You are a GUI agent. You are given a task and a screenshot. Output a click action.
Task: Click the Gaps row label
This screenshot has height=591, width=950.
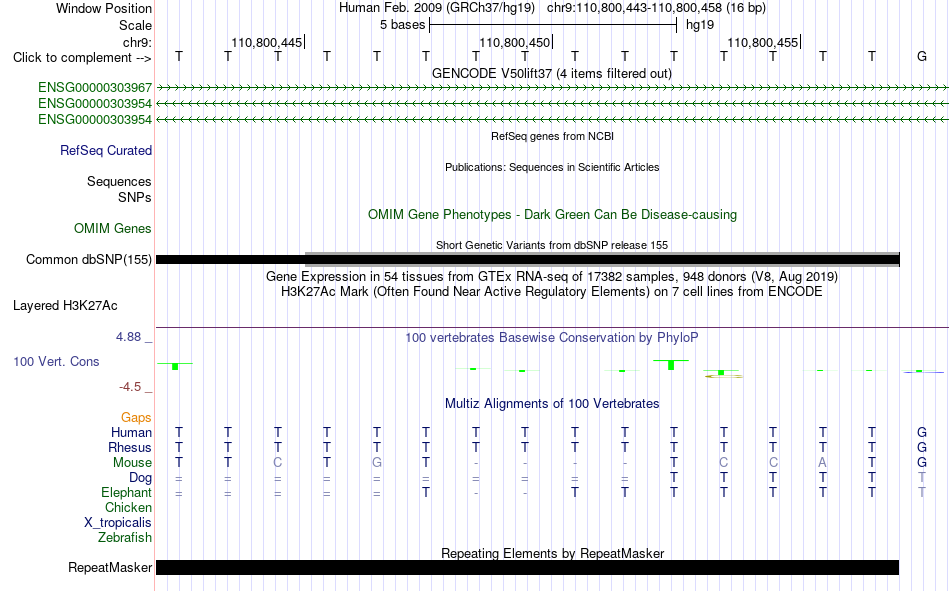[x=136, y=418]
